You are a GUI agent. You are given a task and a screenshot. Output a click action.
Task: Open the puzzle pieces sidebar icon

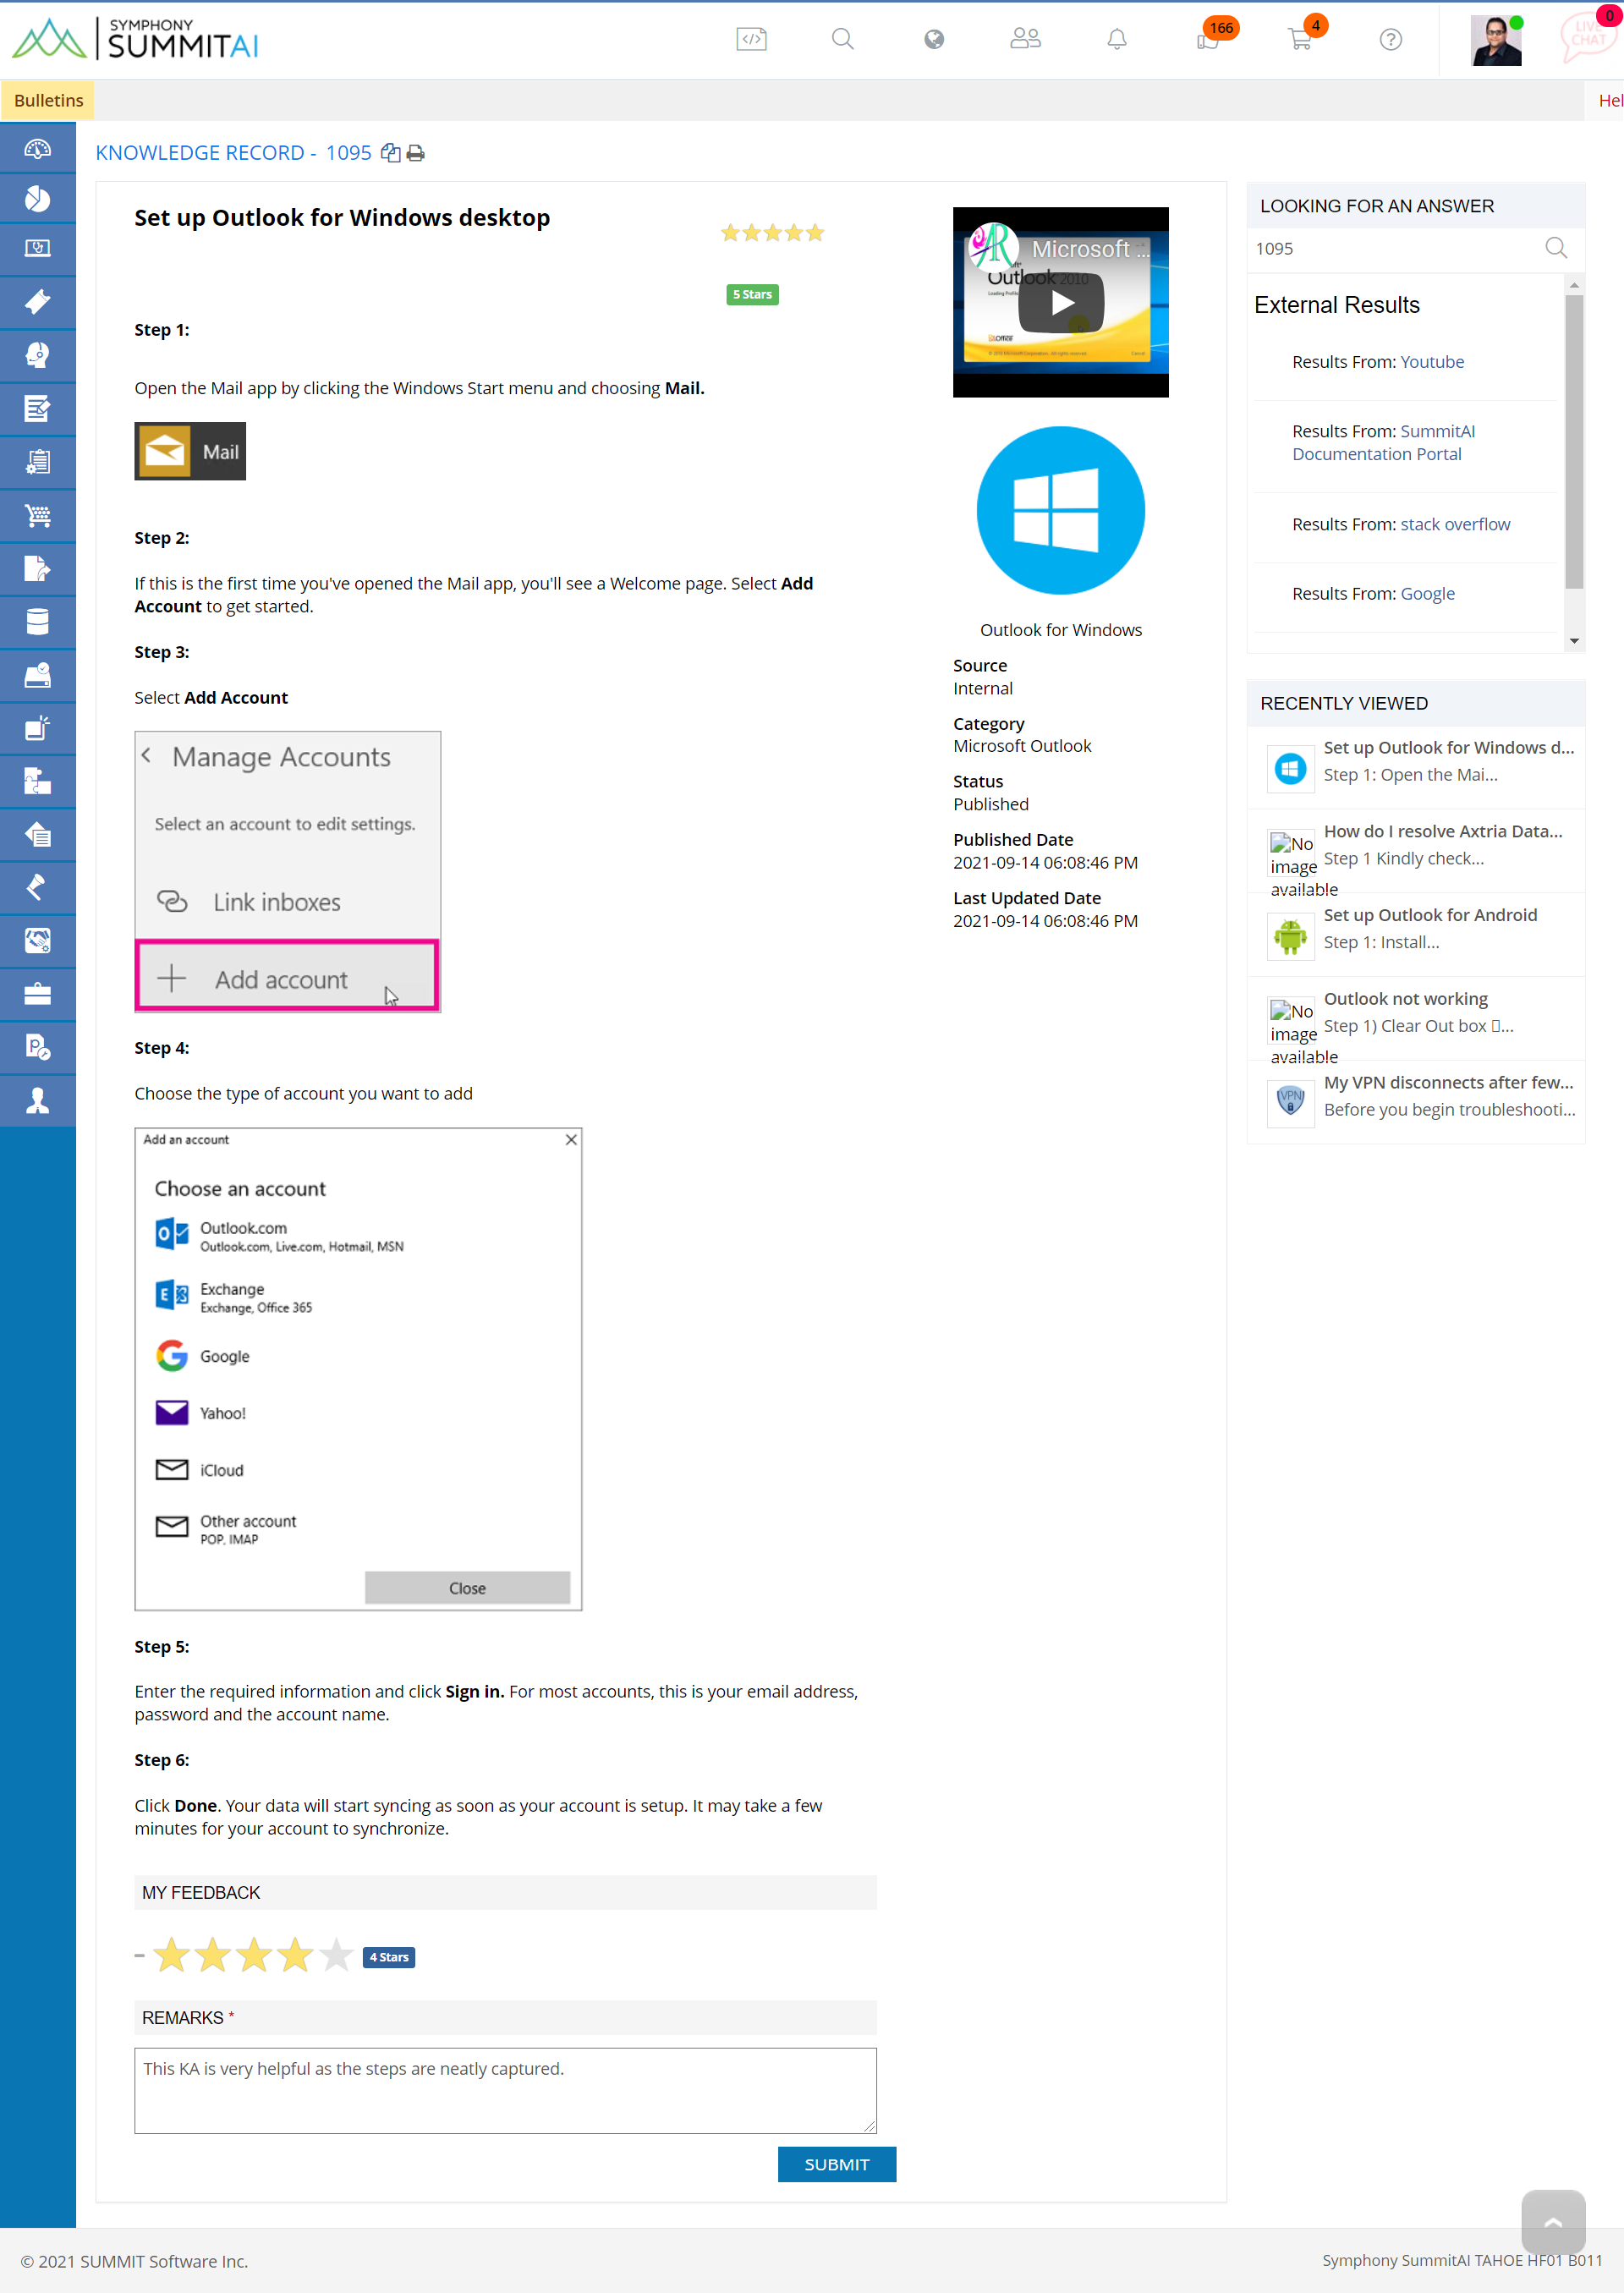pos(37,781)
